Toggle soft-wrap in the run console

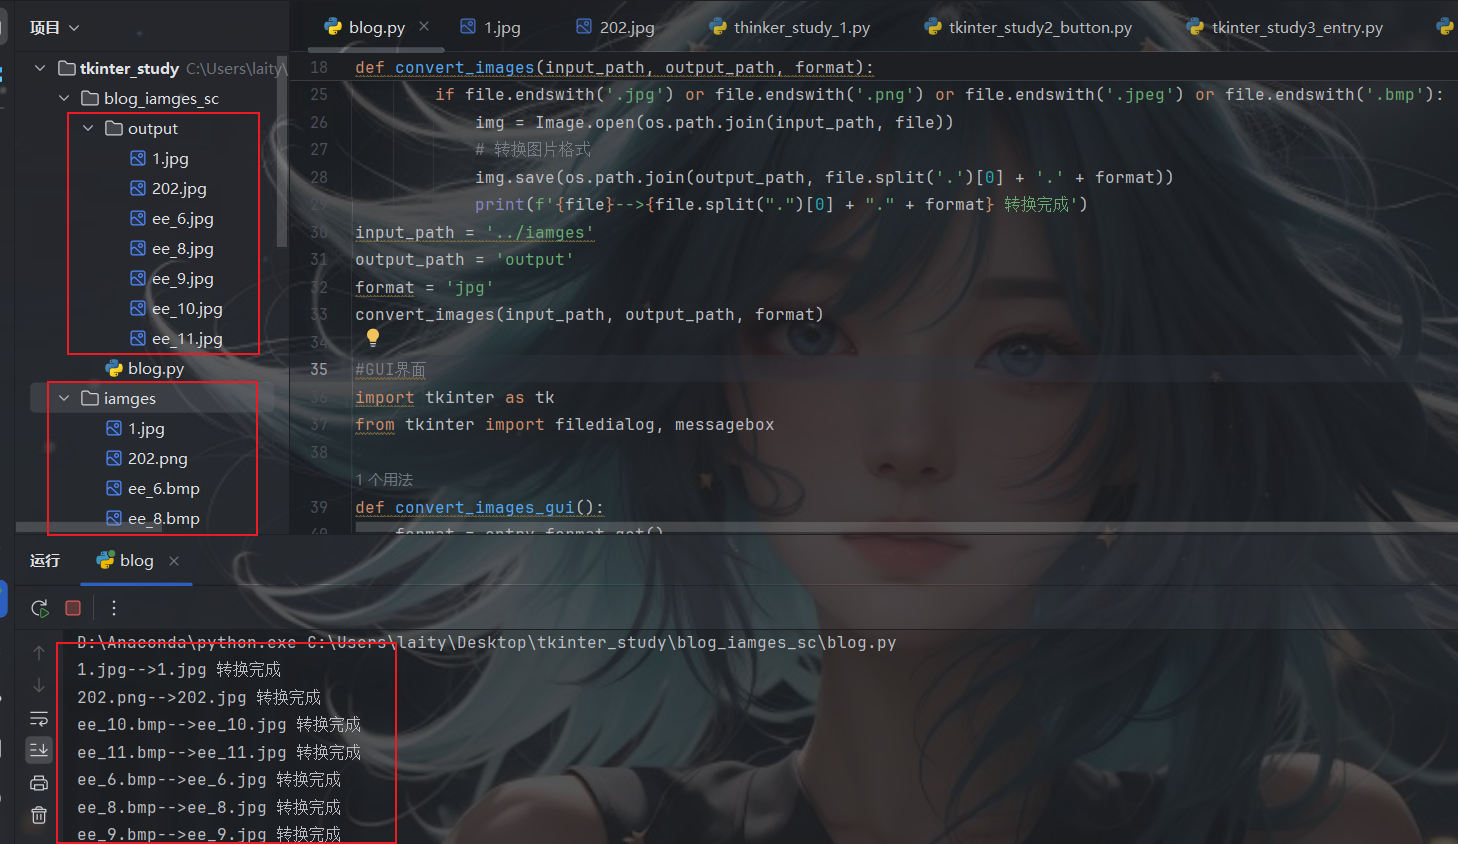pyautogui.click(x=39, y=718)
